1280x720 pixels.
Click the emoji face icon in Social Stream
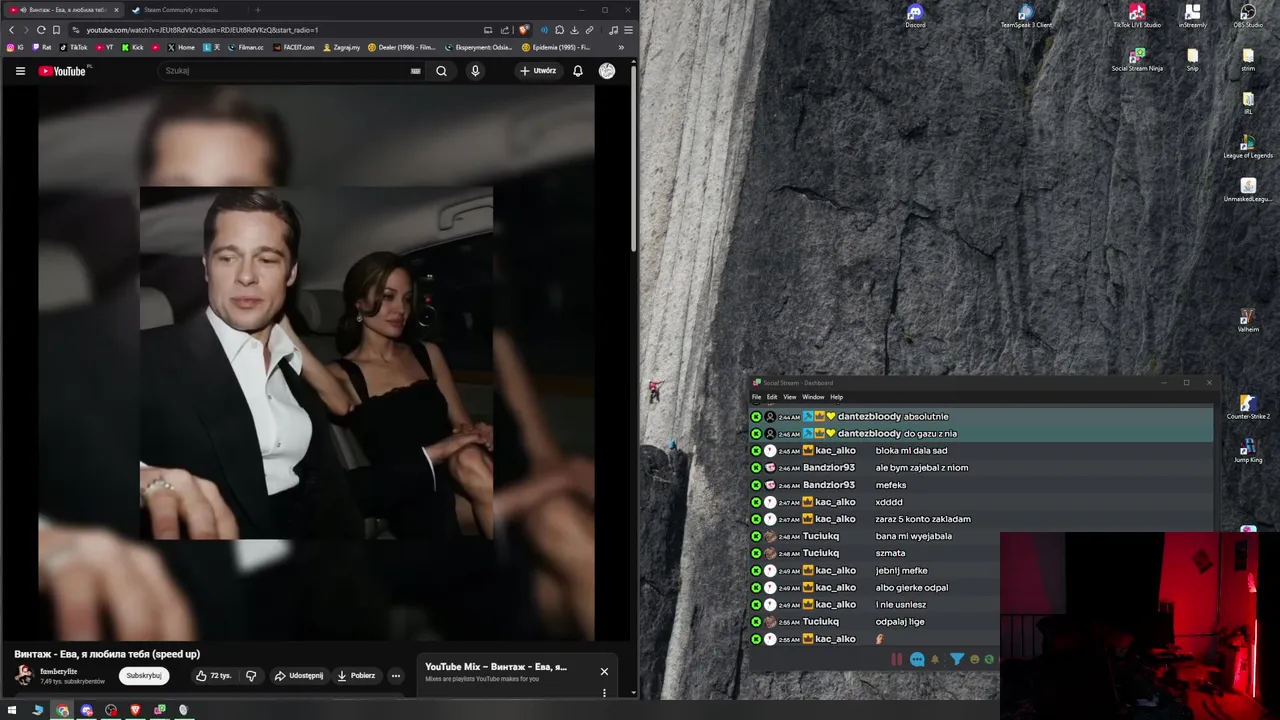(975, 659)
